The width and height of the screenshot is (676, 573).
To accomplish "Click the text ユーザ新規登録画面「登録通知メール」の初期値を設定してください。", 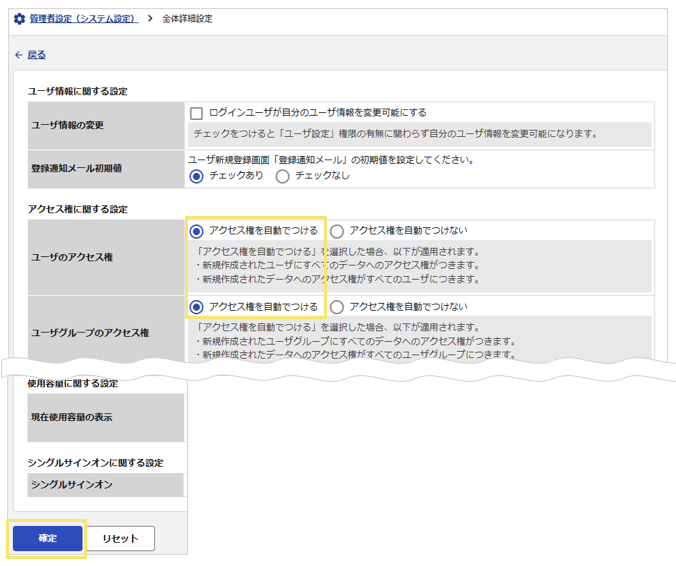I will (332, 160).
